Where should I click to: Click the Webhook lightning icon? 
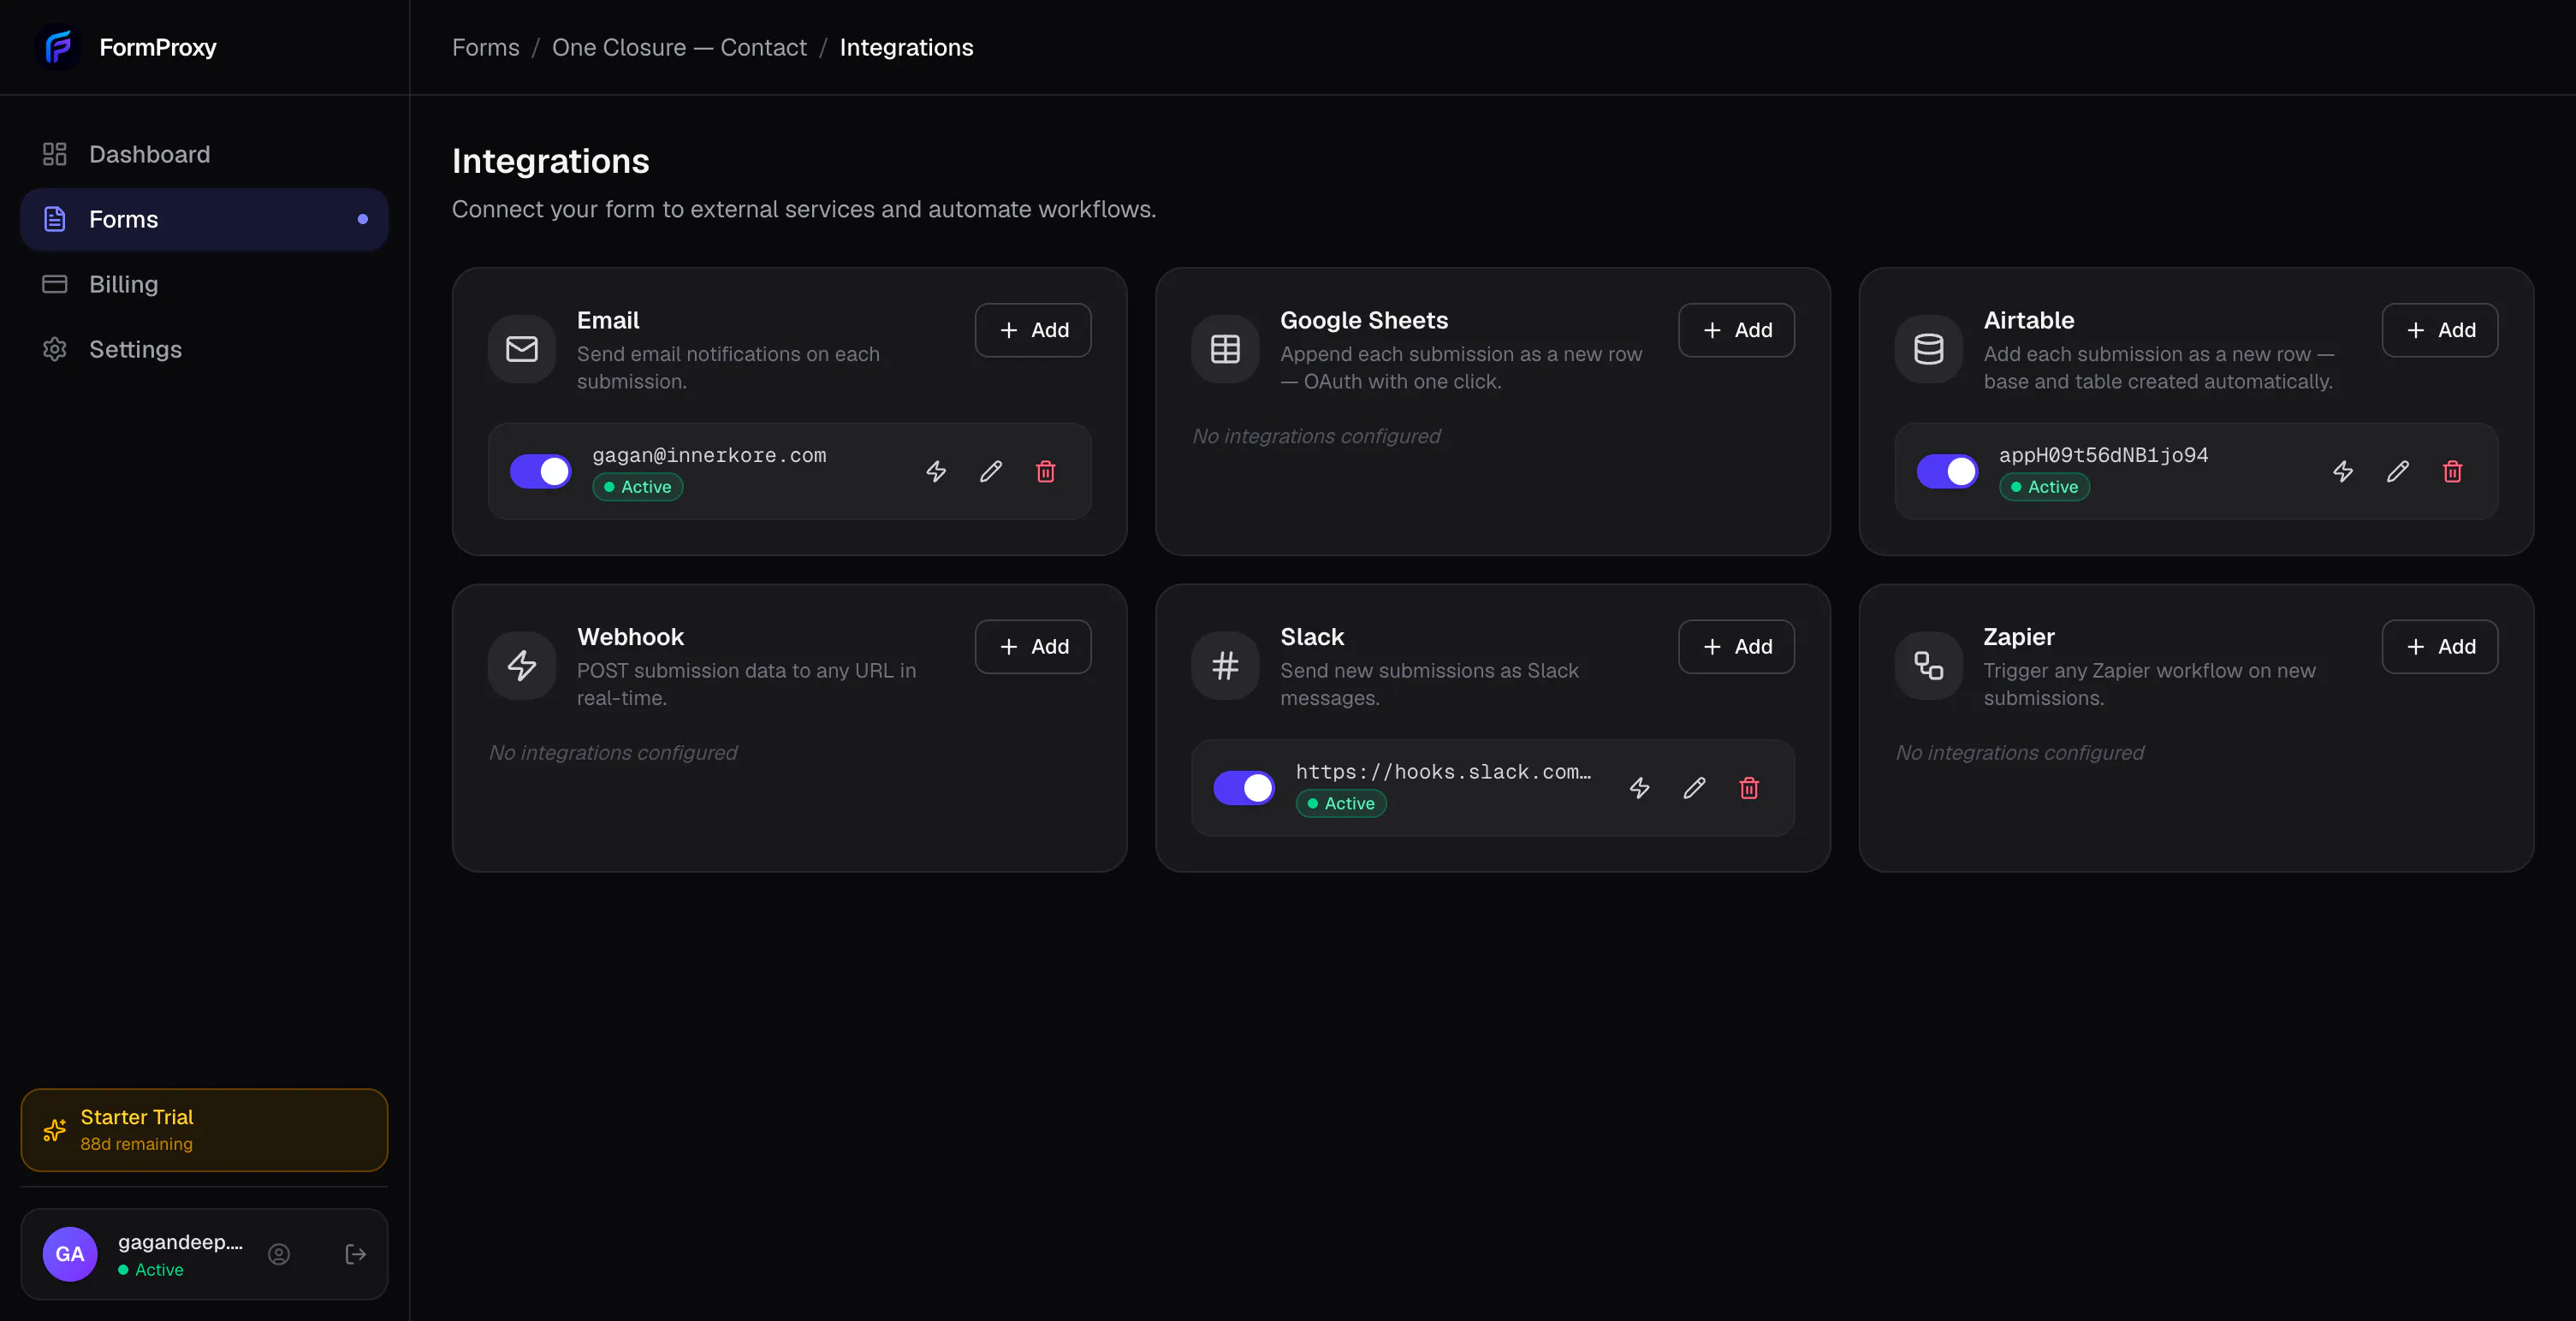pos(522,666)
